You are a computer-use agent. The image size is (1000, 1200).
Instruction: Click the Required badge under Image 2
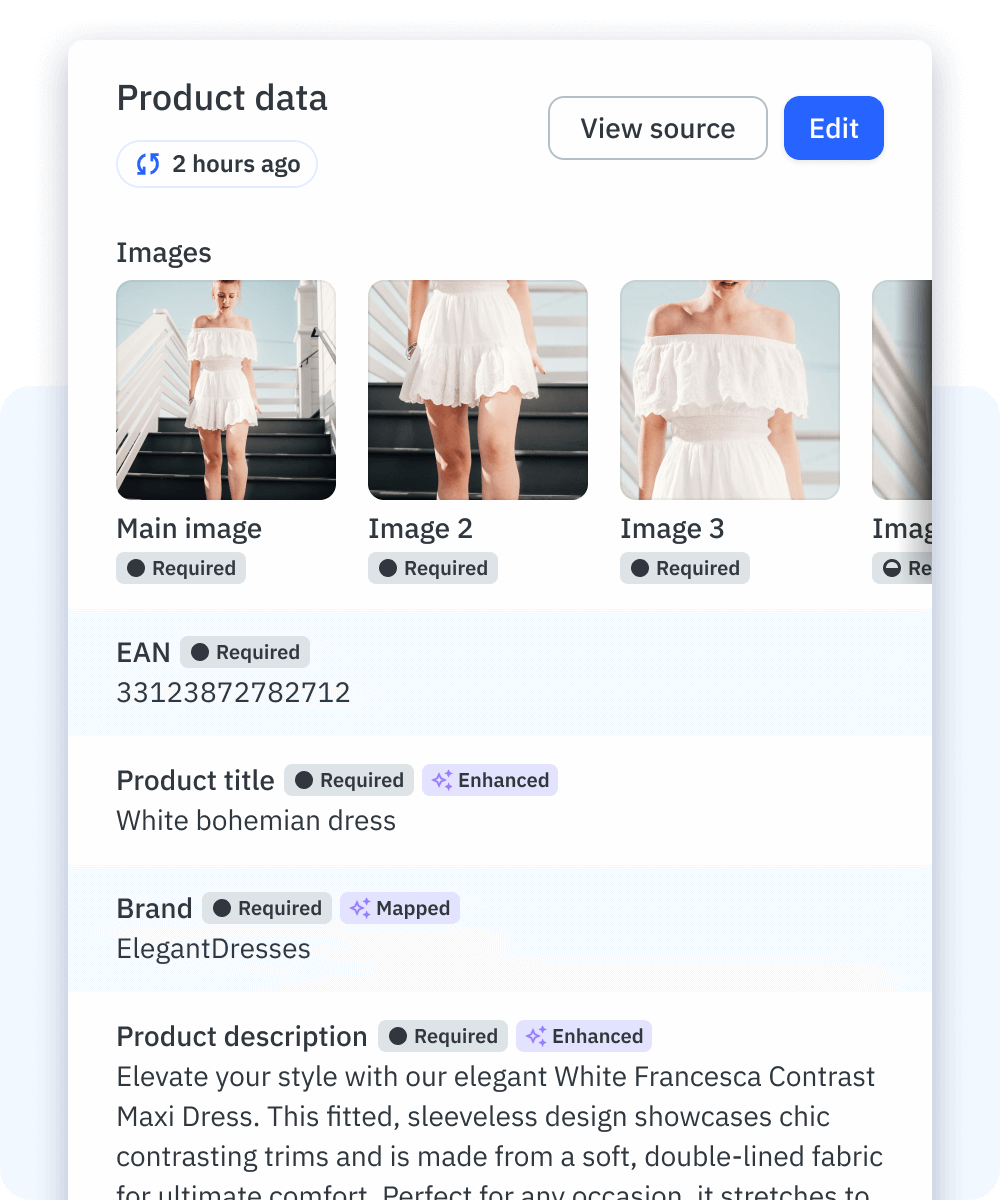[433, 568]
